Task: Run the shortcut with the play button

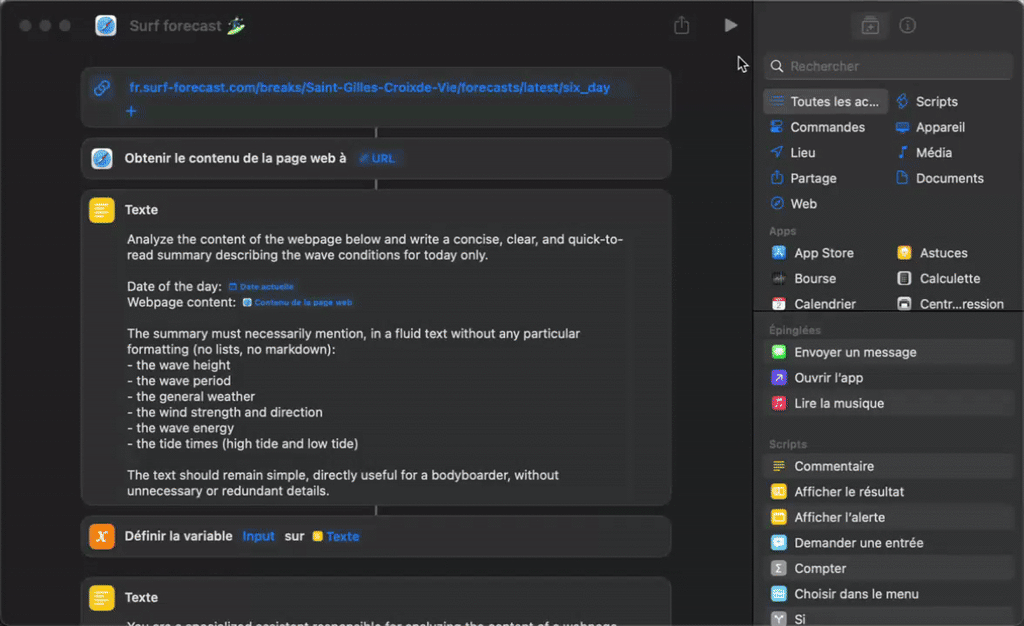Action: [731, 25]
